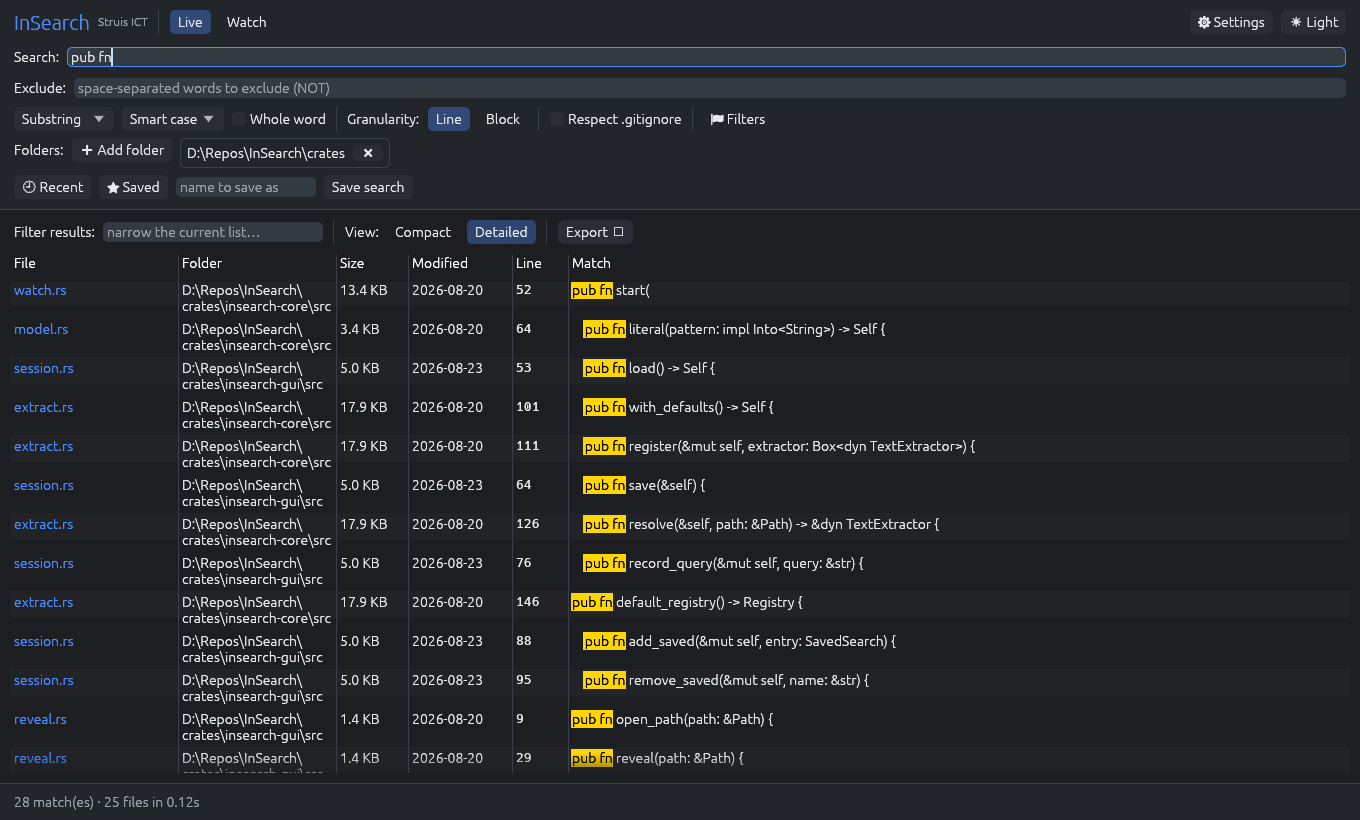
Task: Click the Struis ICT label
Action: coord(123,22)
